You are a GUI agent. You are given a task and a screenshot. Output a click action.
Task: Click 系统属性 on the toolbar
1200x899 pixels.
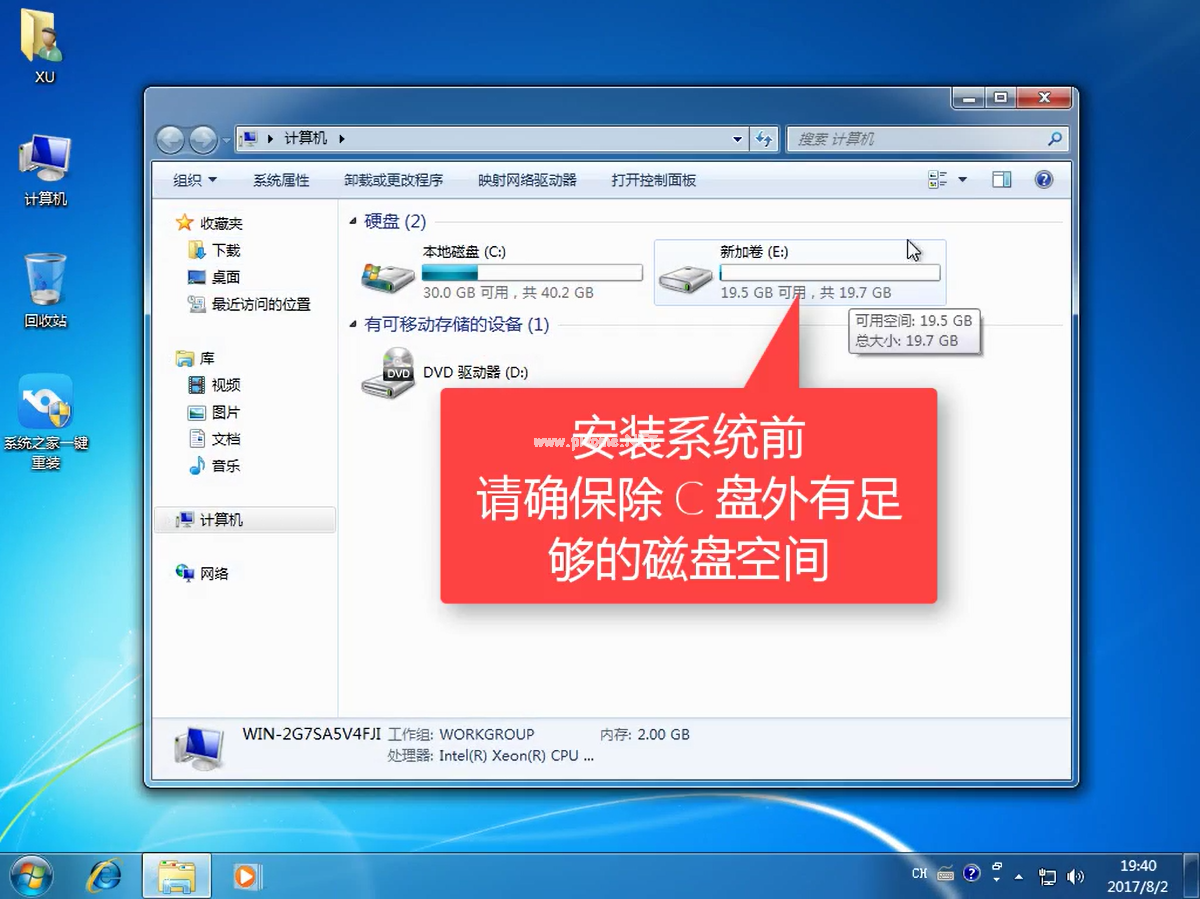[281, 179]
